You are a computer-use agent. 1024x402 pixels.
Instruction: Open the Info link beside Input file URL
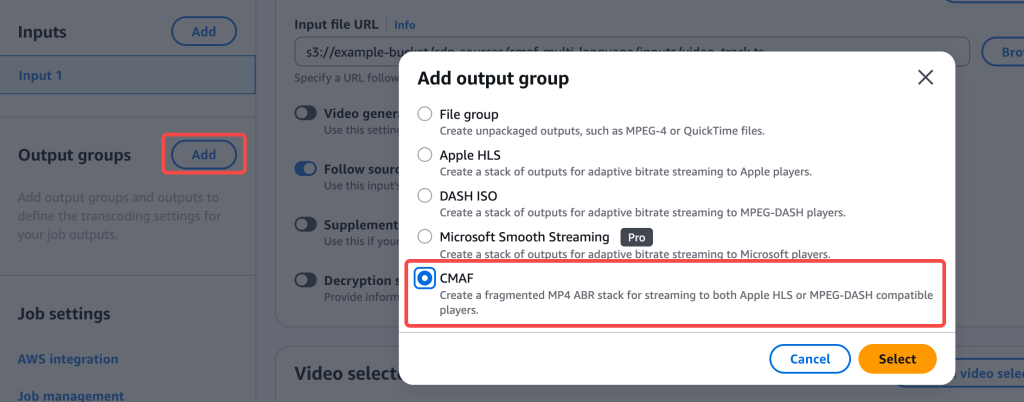[405, 25]
